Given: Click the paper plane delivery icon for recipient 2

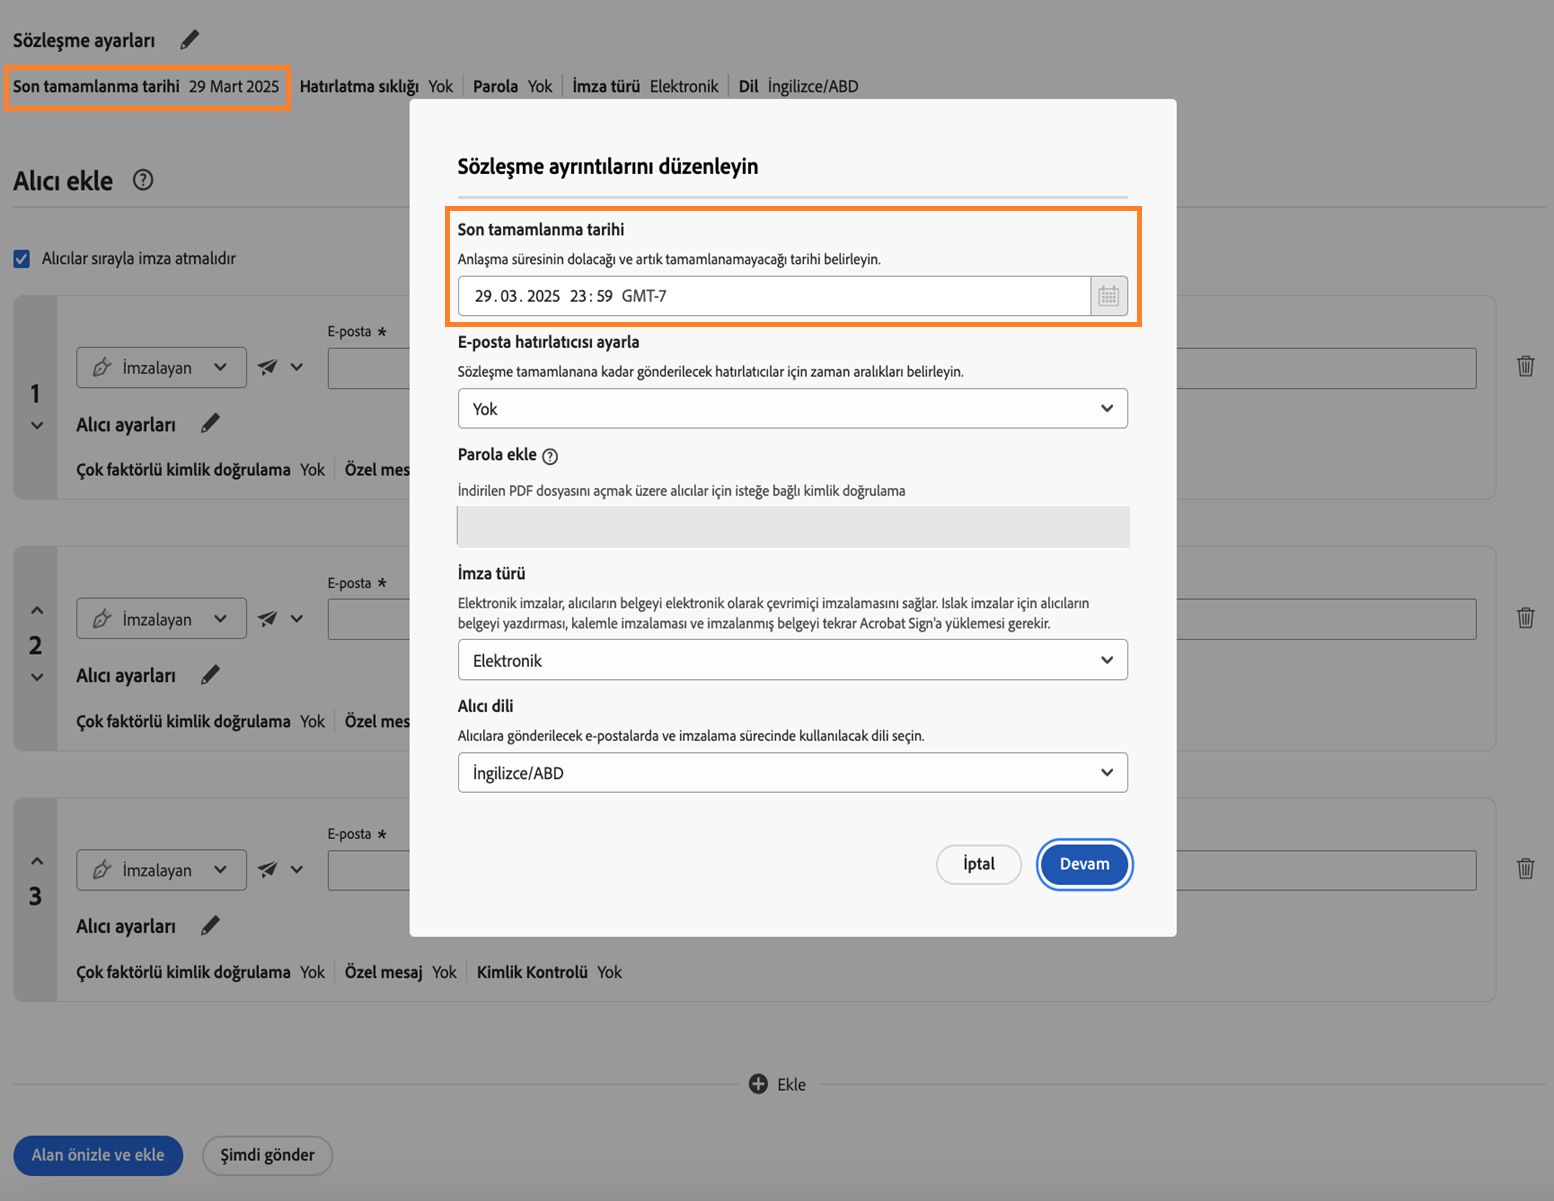Looking at the screenshot, I should click(267, 619).
